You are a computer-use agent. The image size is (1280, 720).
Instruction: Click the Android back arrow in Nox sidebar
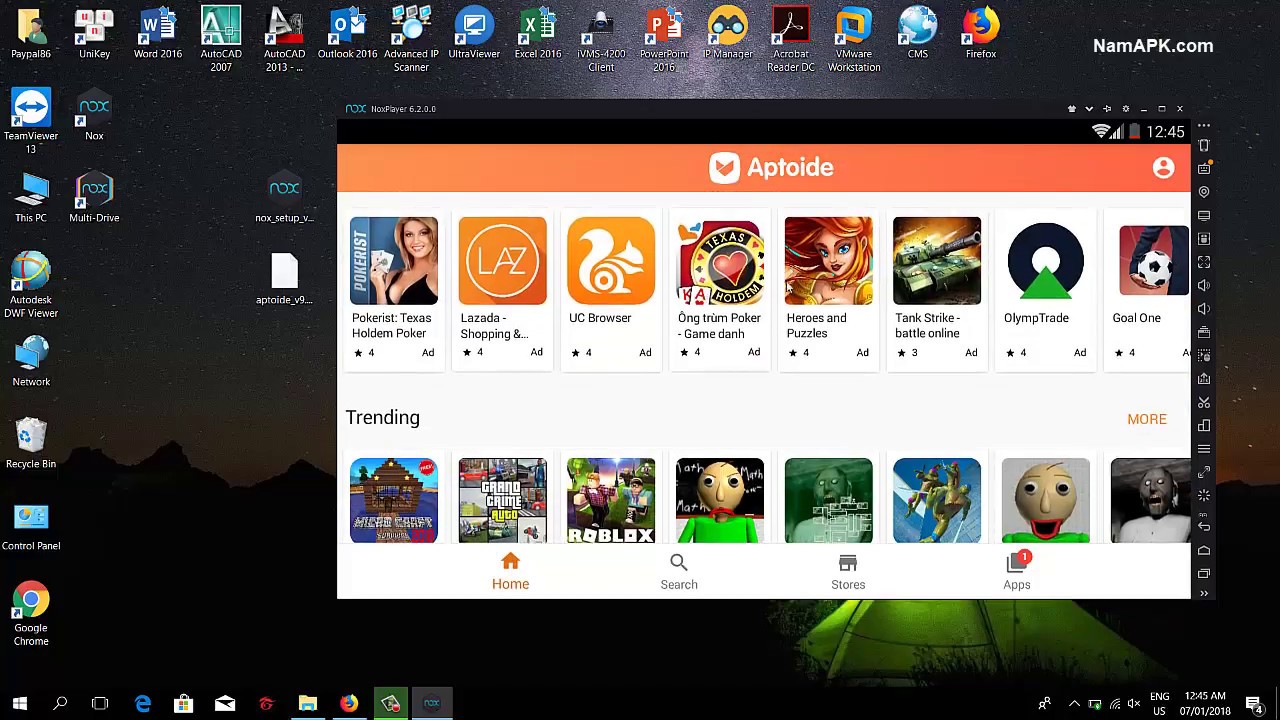pos(1204,526)
